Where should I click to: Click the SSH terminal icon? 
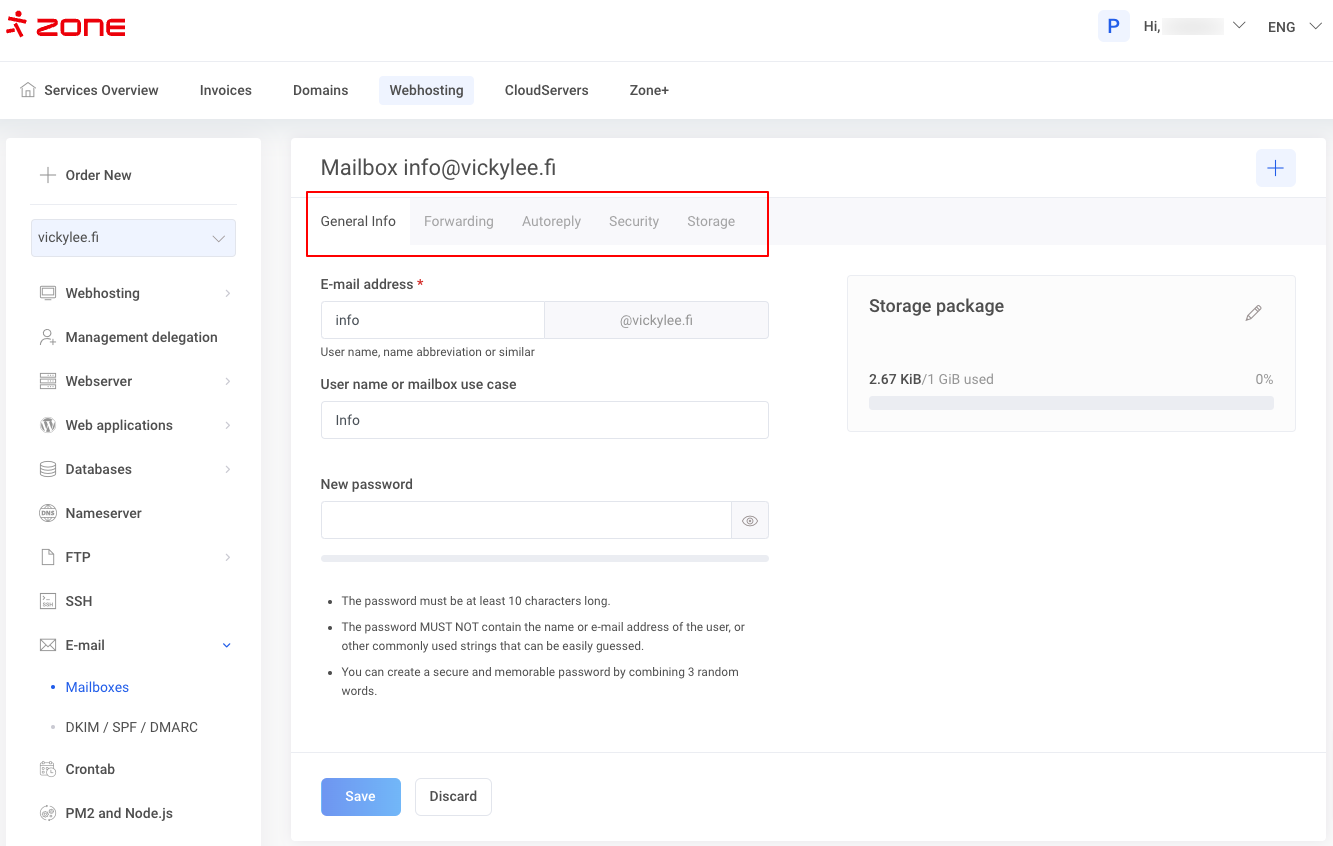[47, 601]
